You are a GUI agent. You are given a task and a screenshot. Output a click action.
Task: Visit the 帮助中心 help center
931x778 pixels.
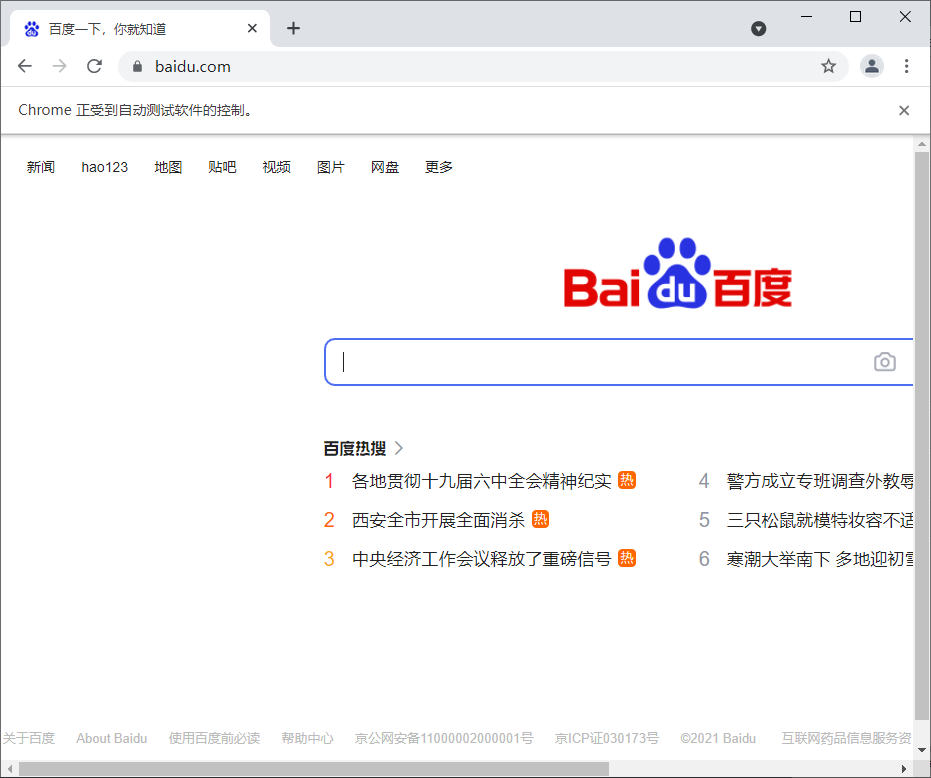pyautogui.click(x=307, y=738)
